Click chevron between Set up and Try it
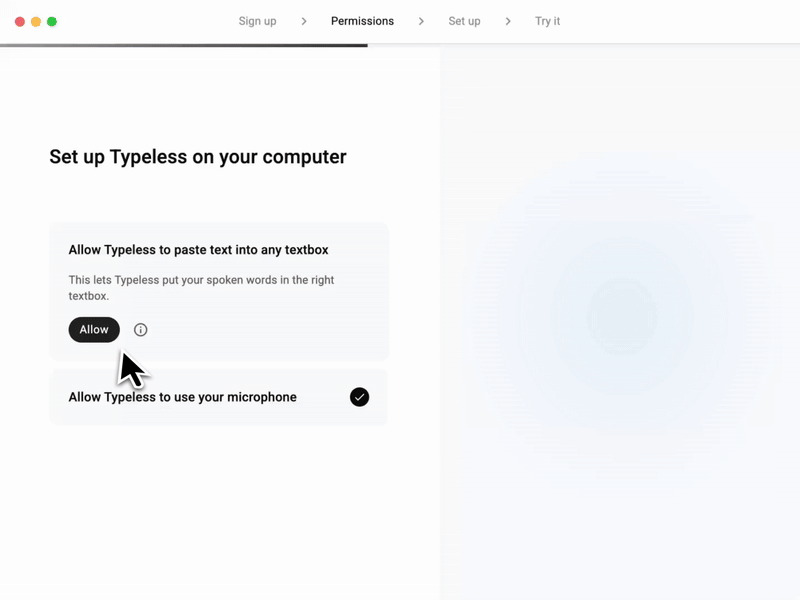800x600 pixels. point(508,21)
